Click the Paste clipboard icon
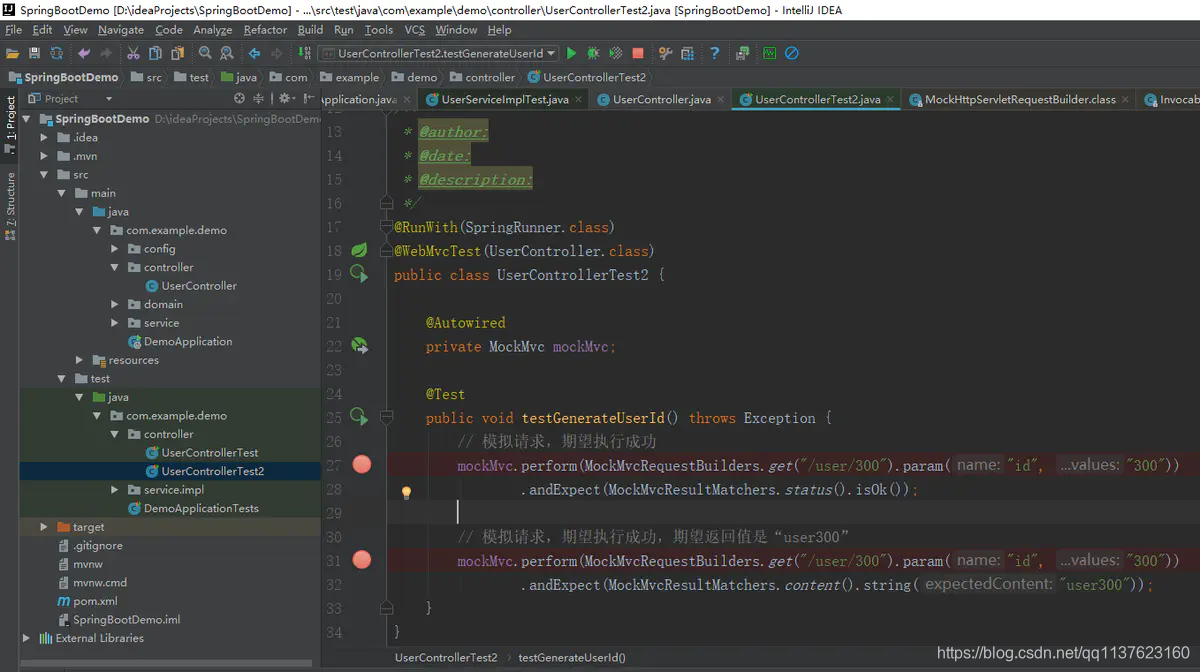Viewport: 1200px width, 672px height. tap(176, 53)
